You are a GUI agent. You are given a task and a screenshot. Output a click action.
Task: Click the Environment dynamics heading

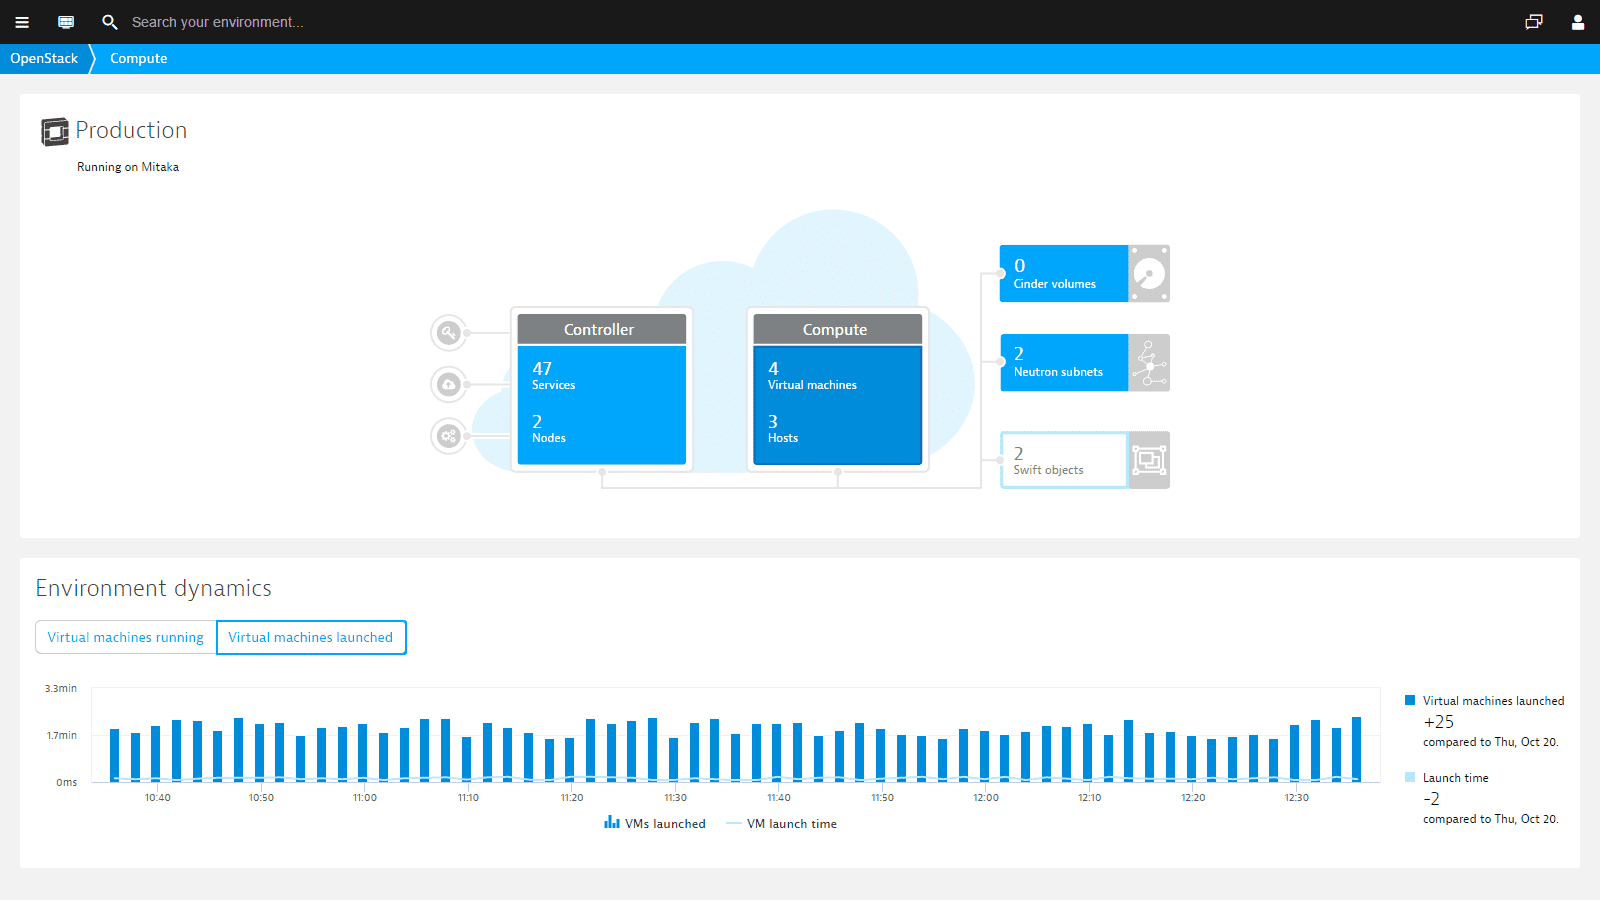(x=154, y=588)
